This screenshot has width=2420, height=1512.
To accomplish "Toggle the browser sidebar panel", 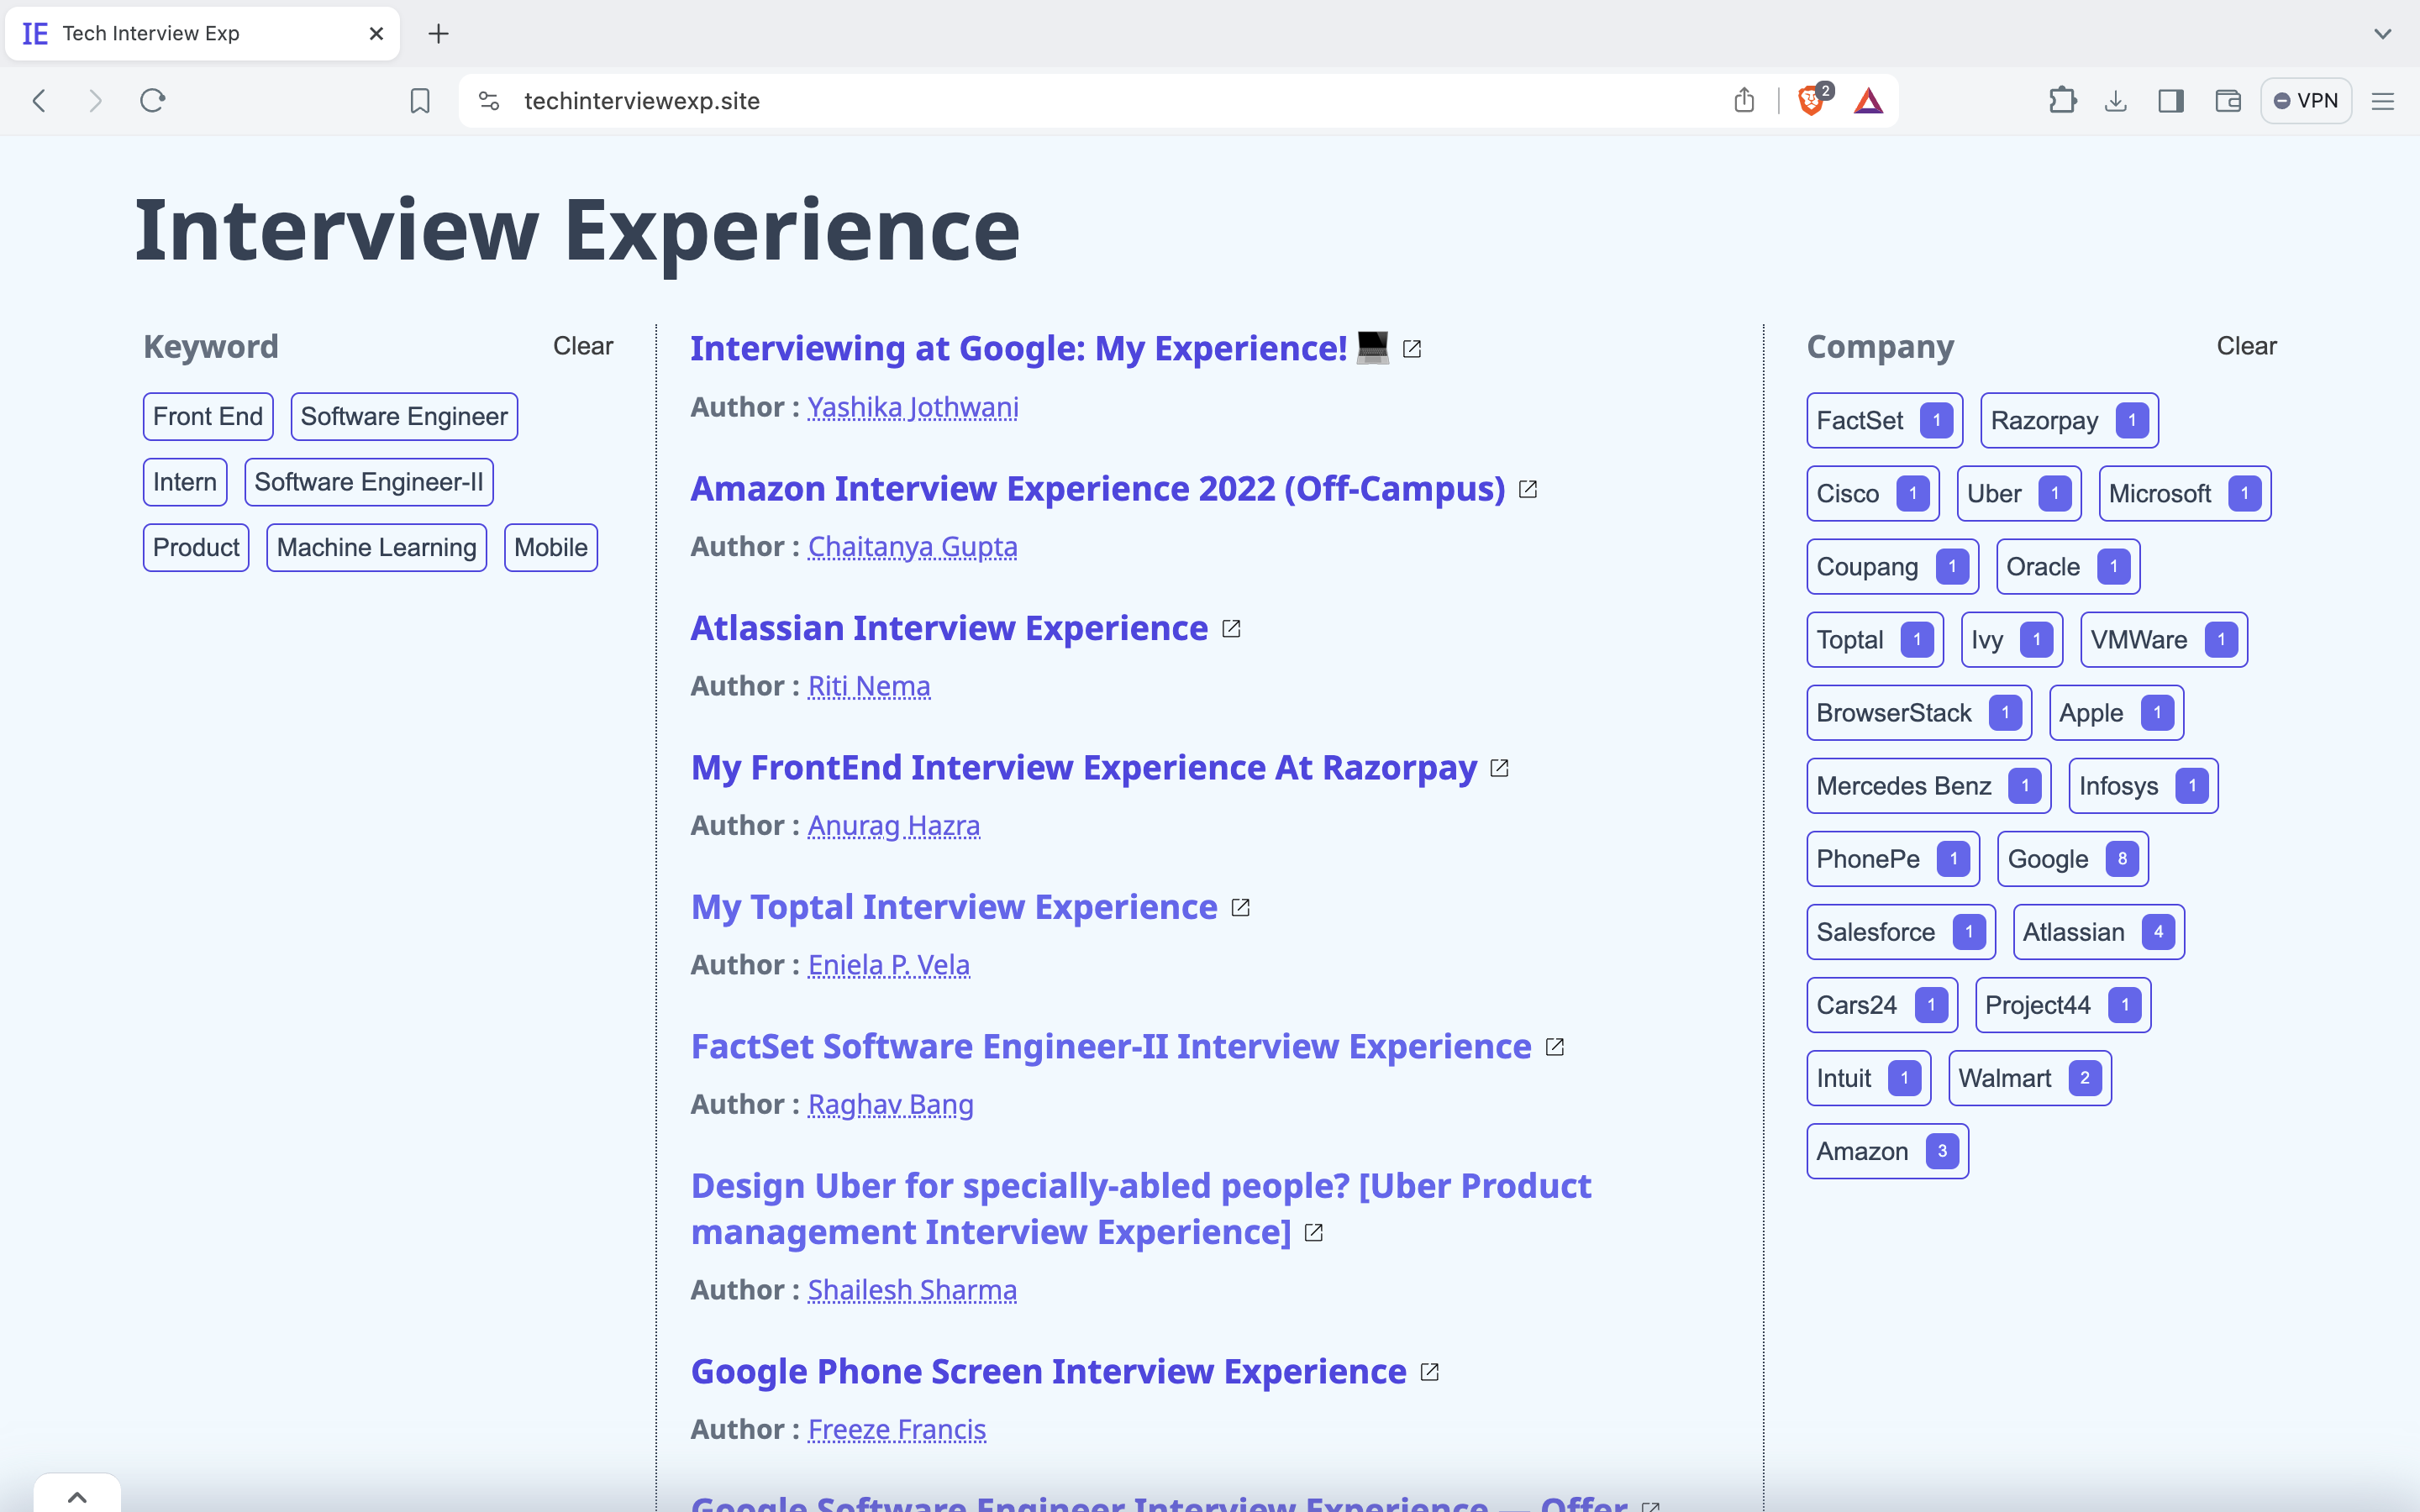I will 2171,101.
